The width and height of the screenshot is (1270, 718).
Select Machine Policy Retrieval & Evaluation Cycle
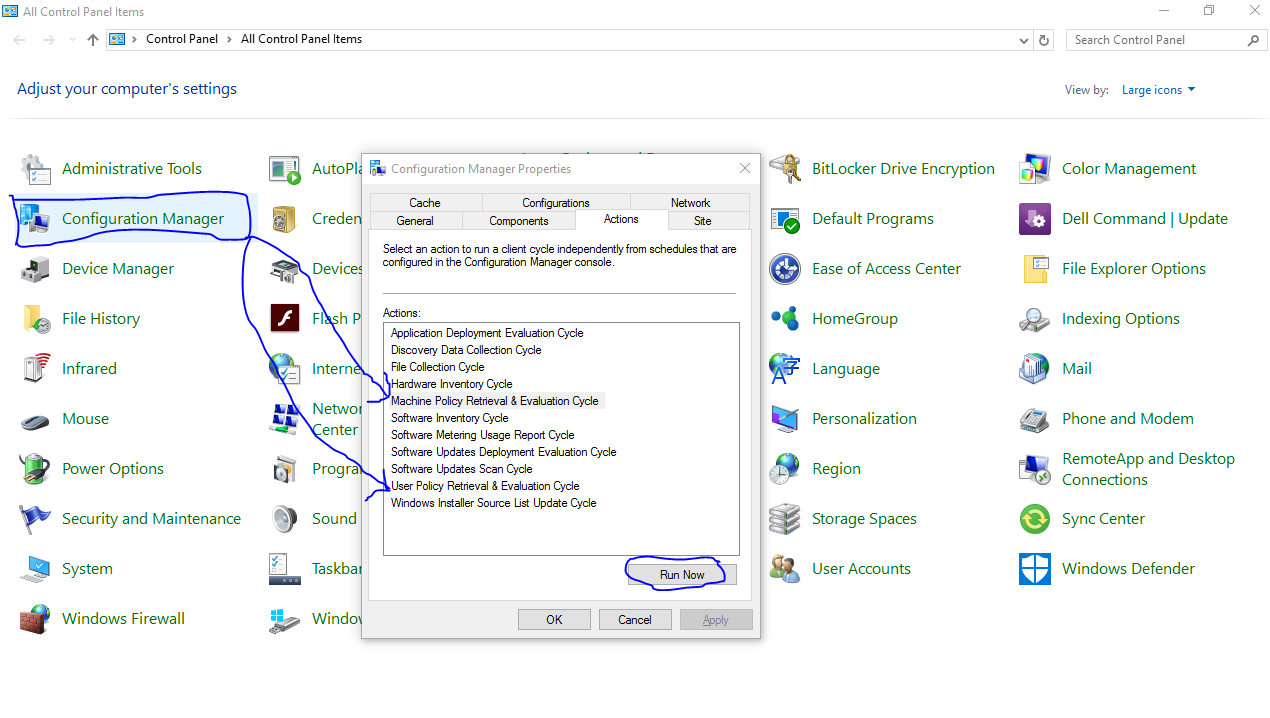click(495, 401)
